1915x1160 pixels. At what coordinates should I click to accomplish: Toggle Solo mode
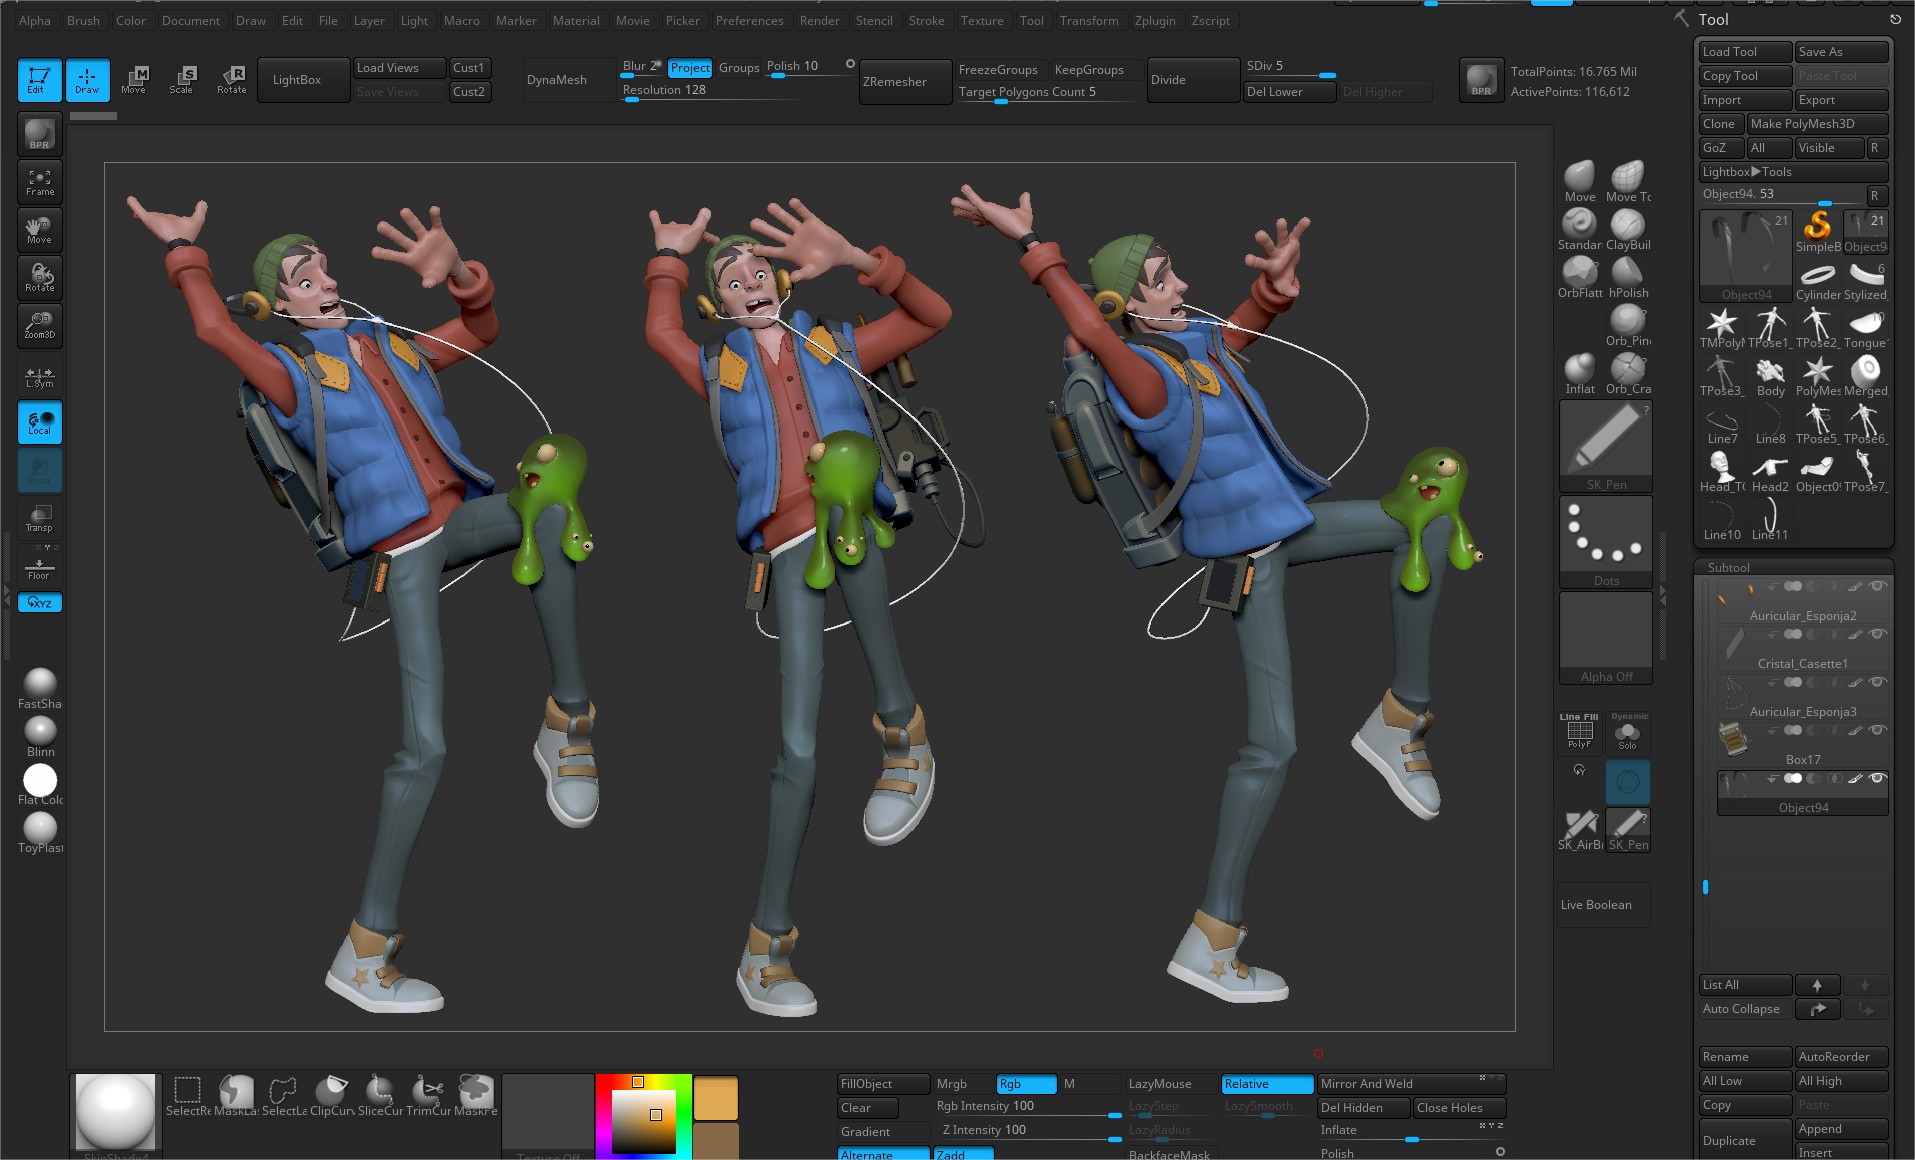1628,732
